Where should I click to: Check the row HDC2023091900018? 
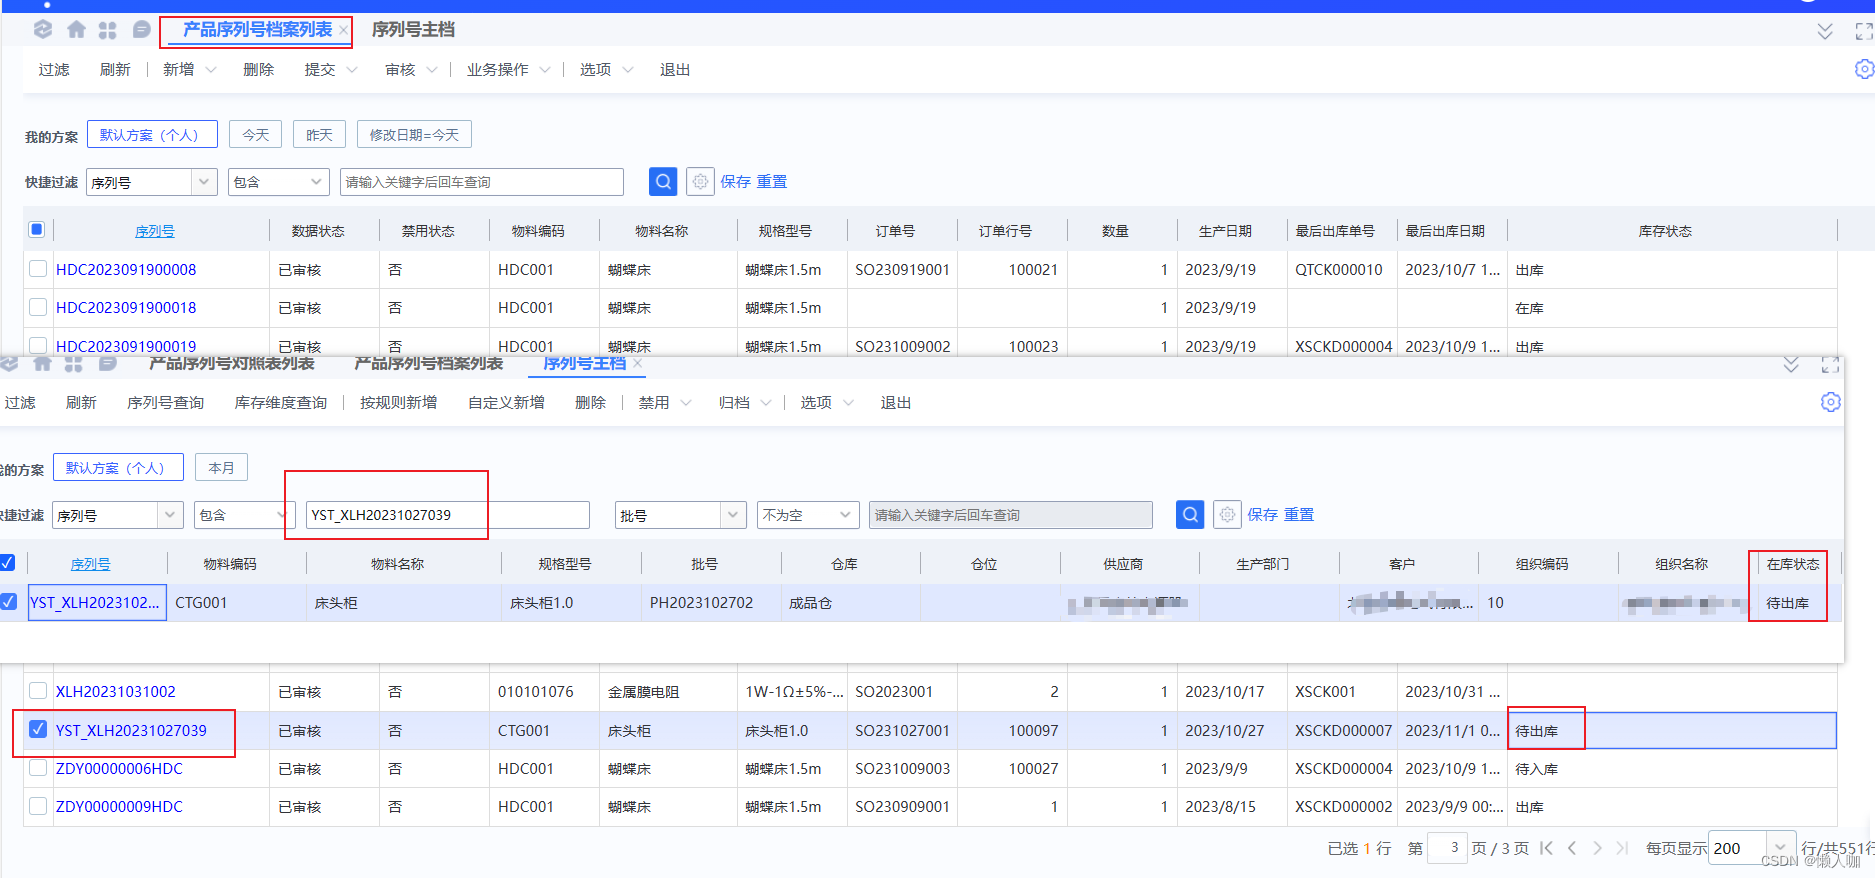click(38, 307)
